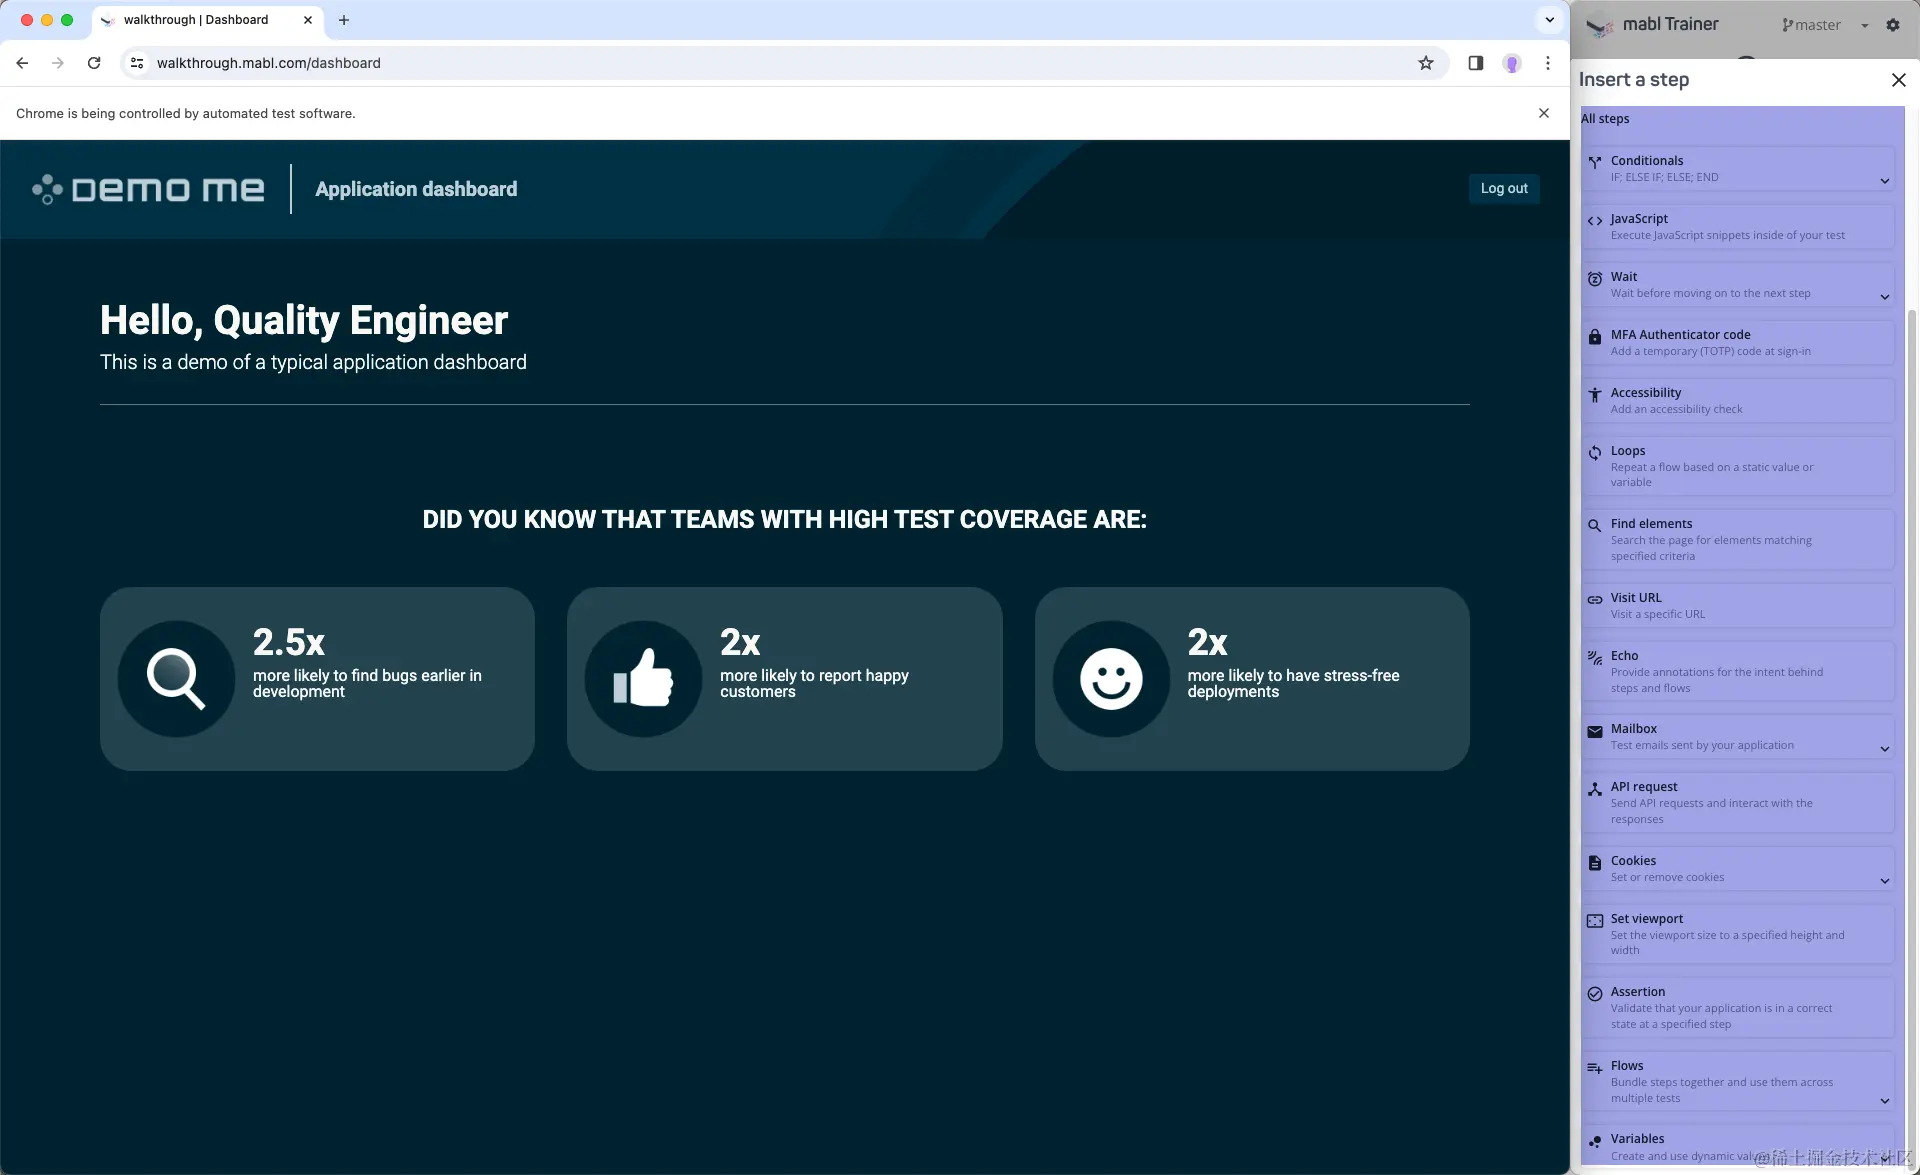Expand the Conditionals step options
1920x1175 pixels.
1884,181
